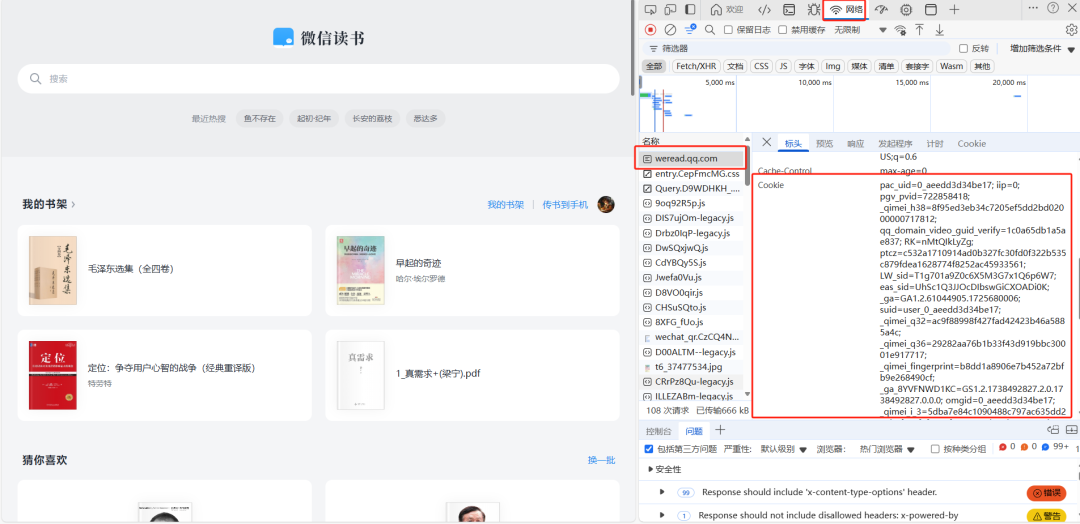Viewport: 1080px width, 524px height.
Task: Select the CSS filter chip
Action: (x=761, y=66)
